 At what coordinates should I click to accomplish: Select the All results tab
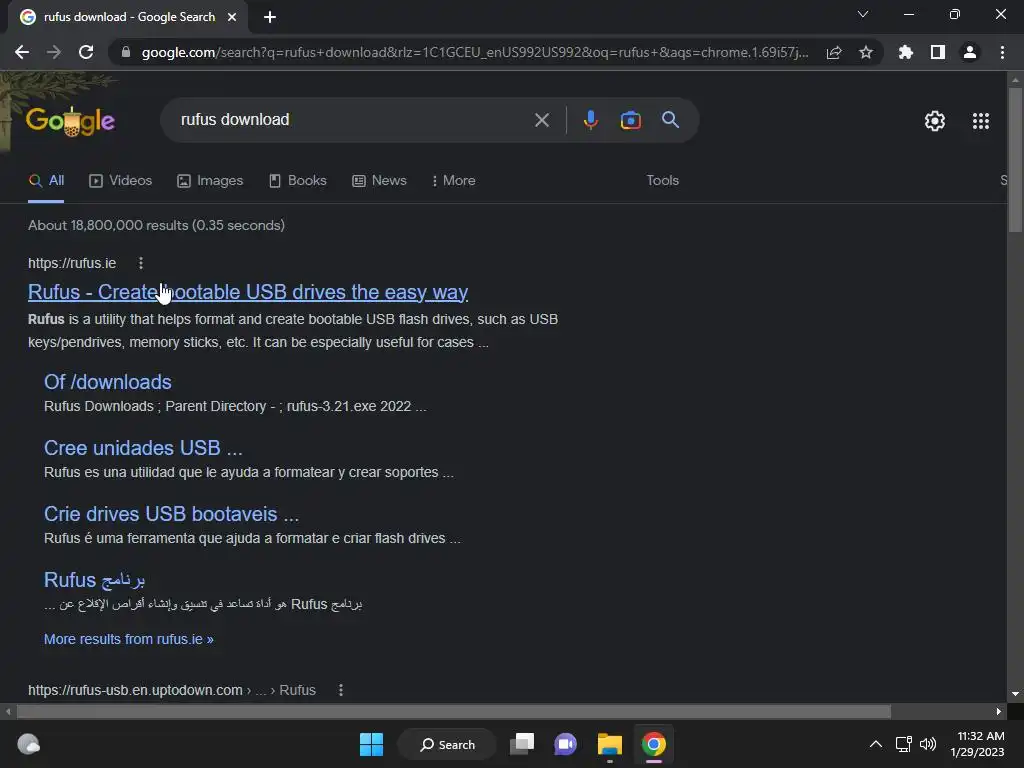coord(46,181)
